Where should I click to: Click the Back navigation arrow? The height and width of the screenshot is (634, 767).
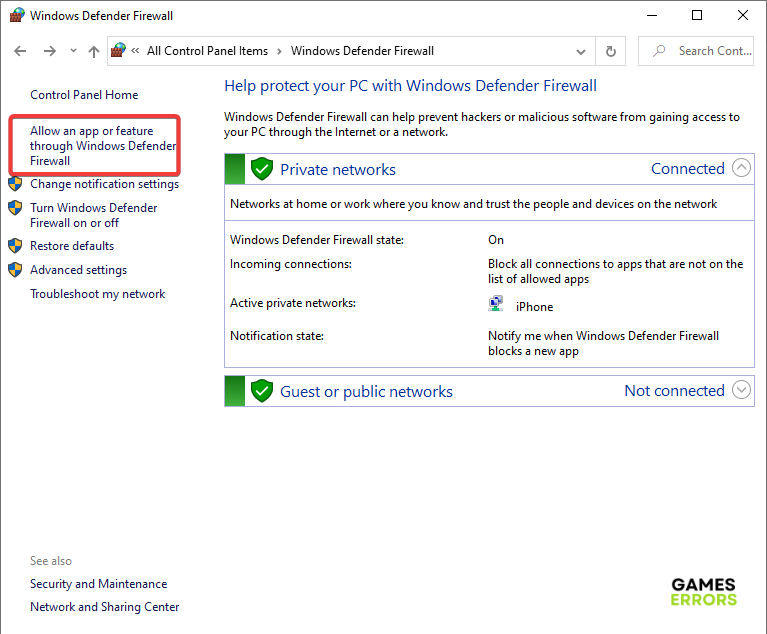click(21, 51)
